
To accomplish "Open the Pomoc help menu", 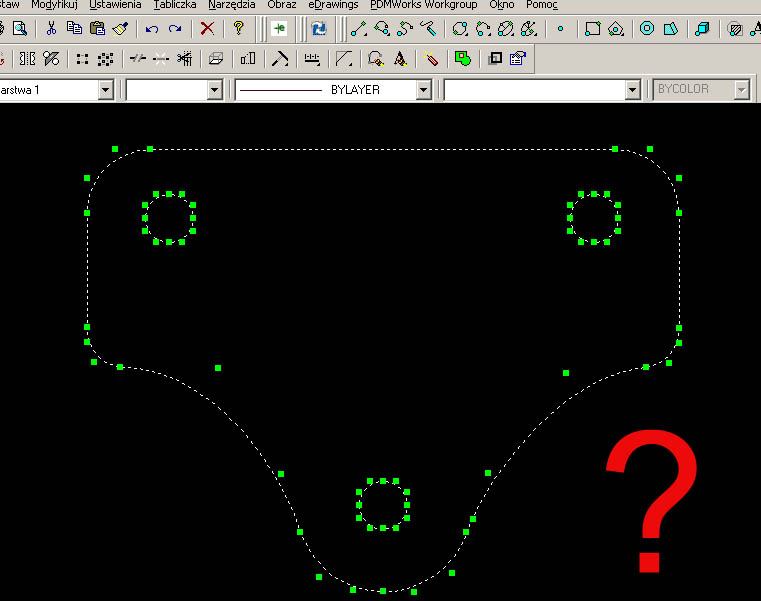I will point(541,5).
